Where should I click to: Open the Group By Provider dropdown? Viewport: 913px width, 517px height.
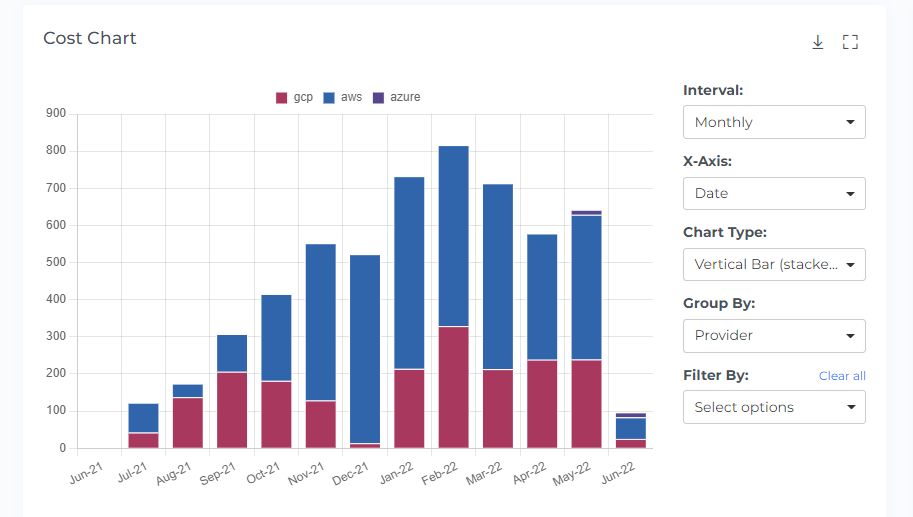(x=774, y=336)
